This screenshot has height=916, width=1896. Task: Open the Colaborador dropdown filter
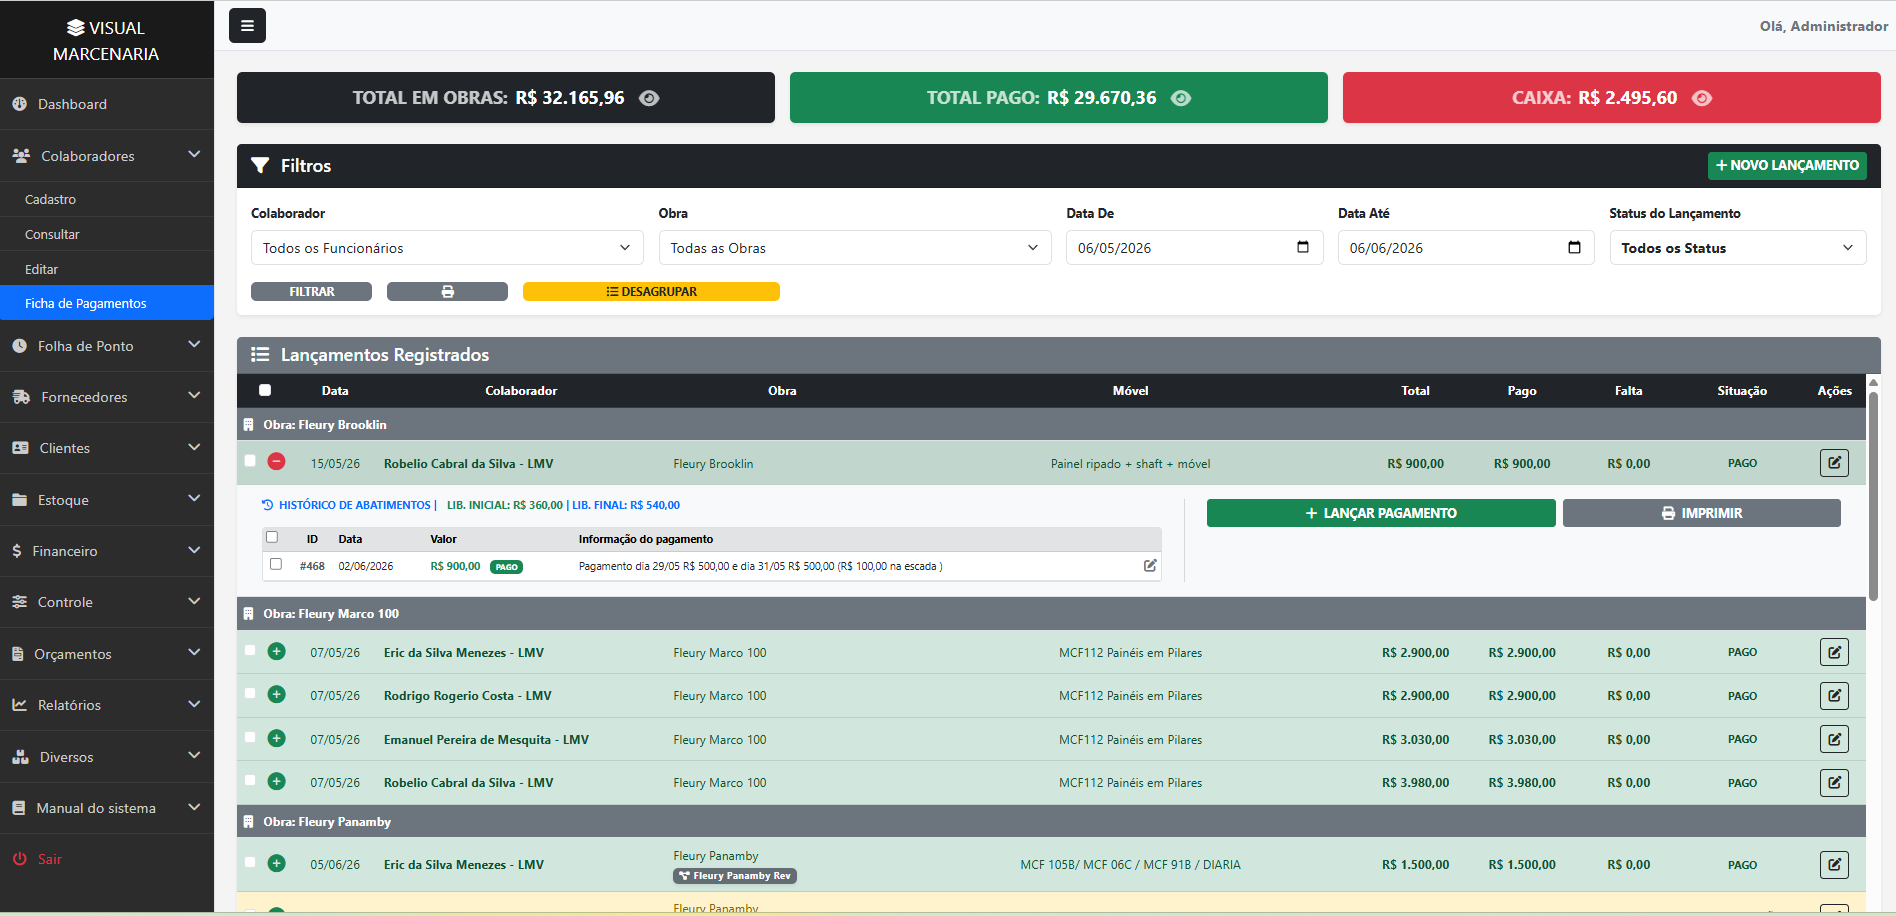[x=447, y=248]
